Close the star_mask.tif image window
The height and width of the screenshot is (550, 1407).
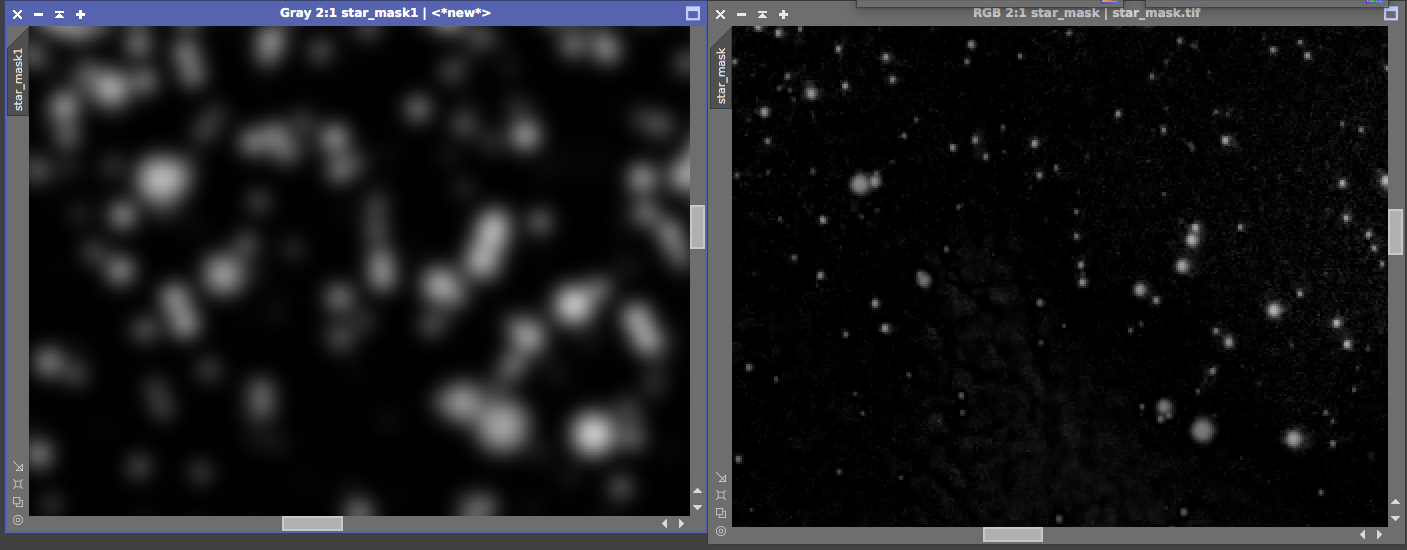[x=720, y=14]
